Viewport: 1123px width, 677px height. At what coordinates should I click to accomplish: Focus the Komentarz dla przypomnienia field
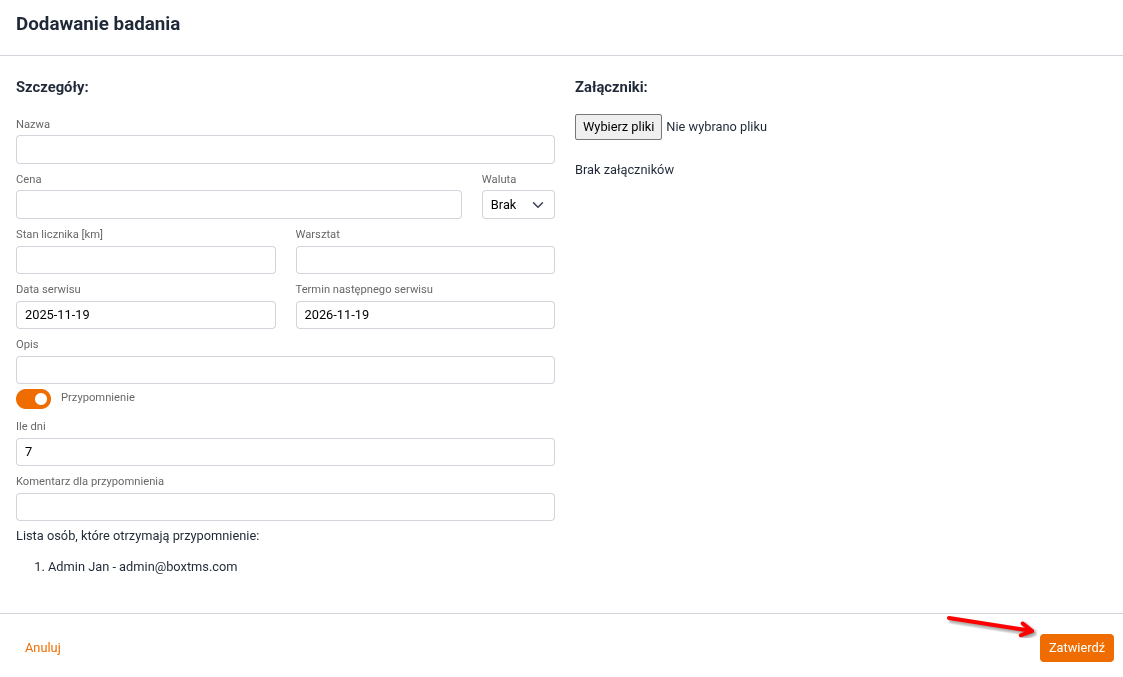[285, 507]
